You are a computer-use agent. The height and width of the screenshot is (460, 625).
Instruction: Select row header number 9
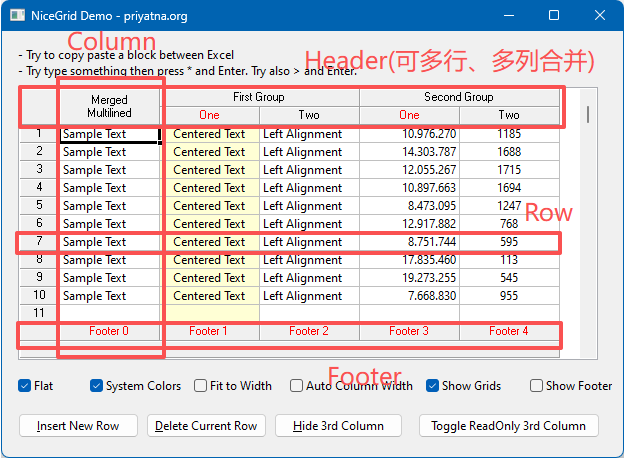tap(39, 277)
